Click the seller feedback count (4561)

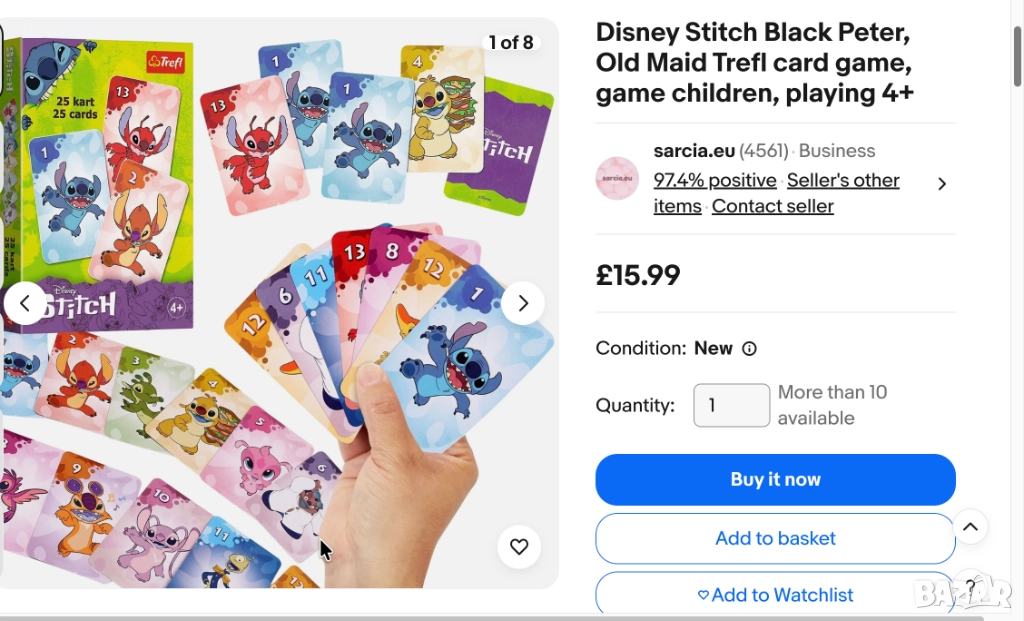click(764, 151)
